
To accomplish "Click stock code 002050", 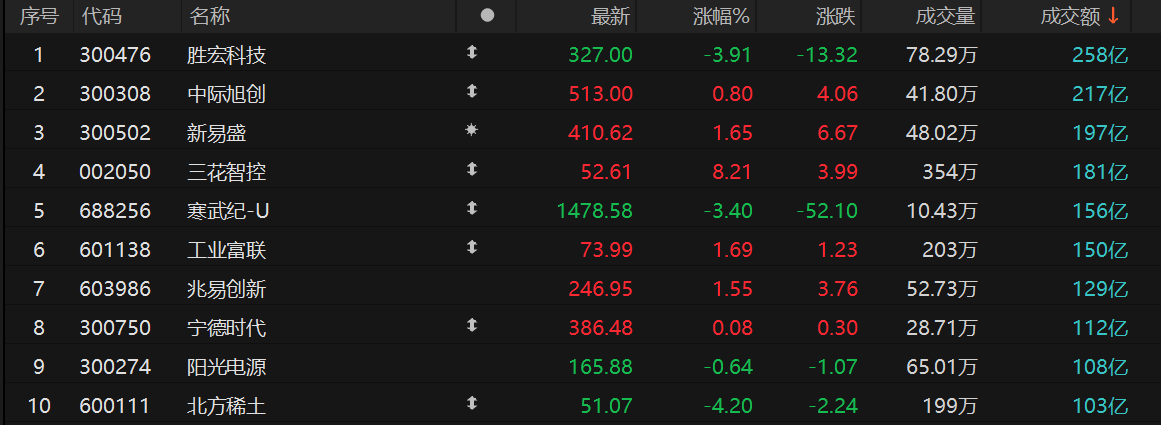I will 115,173.
